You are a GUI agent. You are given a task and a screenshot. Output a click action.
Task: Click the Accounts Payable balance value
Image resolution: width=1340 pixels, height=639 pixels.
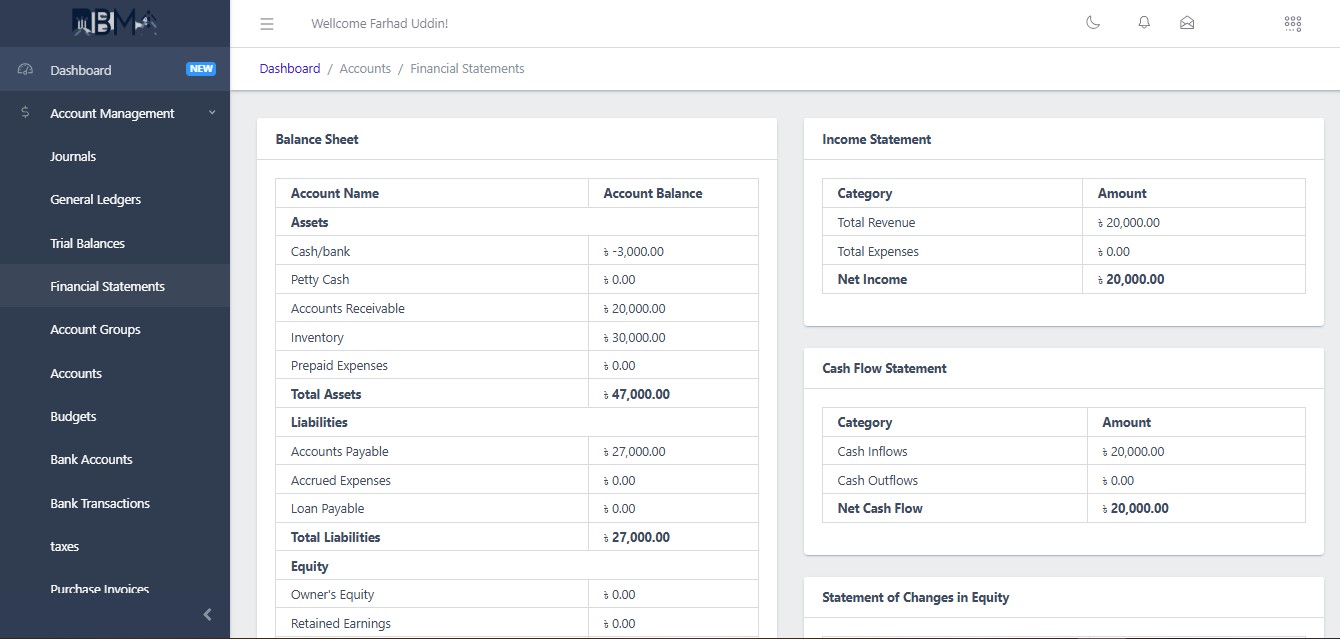634,451
